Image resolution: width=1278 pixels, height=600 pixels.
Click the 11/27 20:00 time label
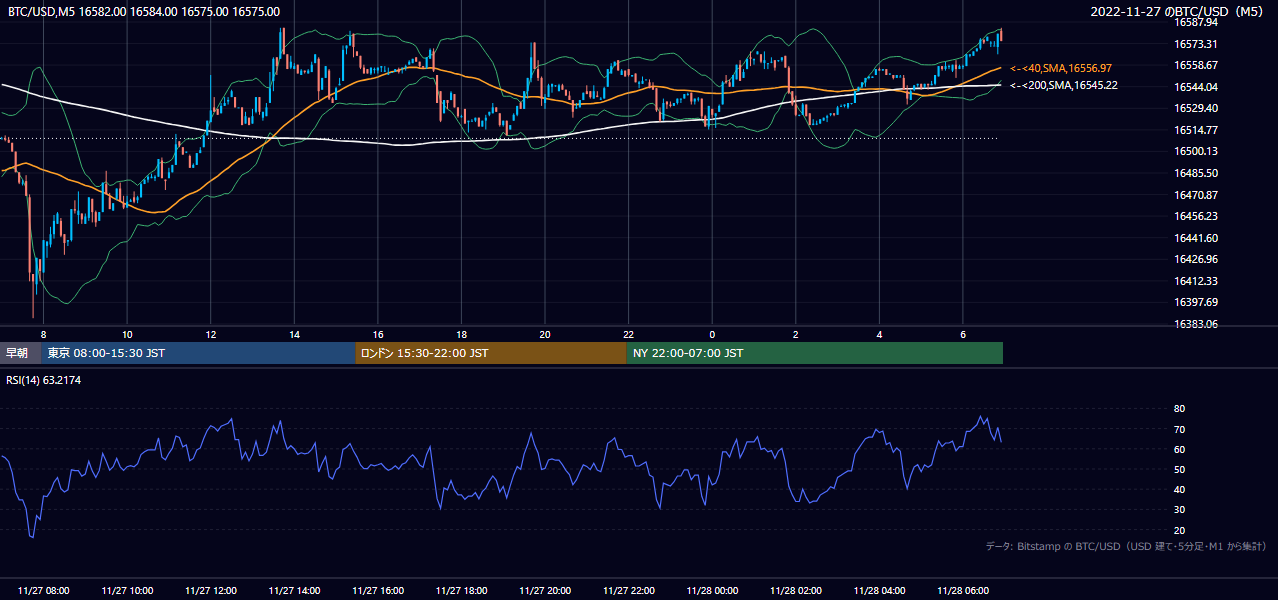tap(545, 591)
